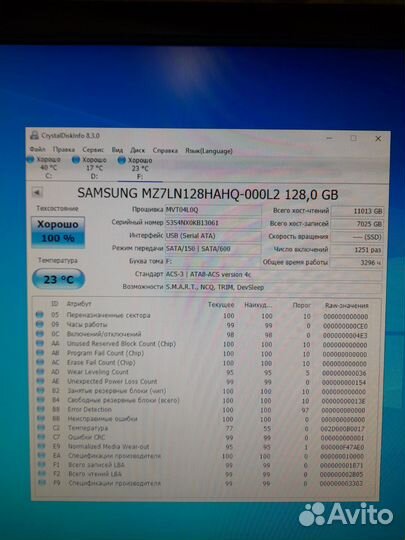This screenshot has height=540, width=405.
Task: Click the Буква тома field F:
Action: (x=213, y=261)
